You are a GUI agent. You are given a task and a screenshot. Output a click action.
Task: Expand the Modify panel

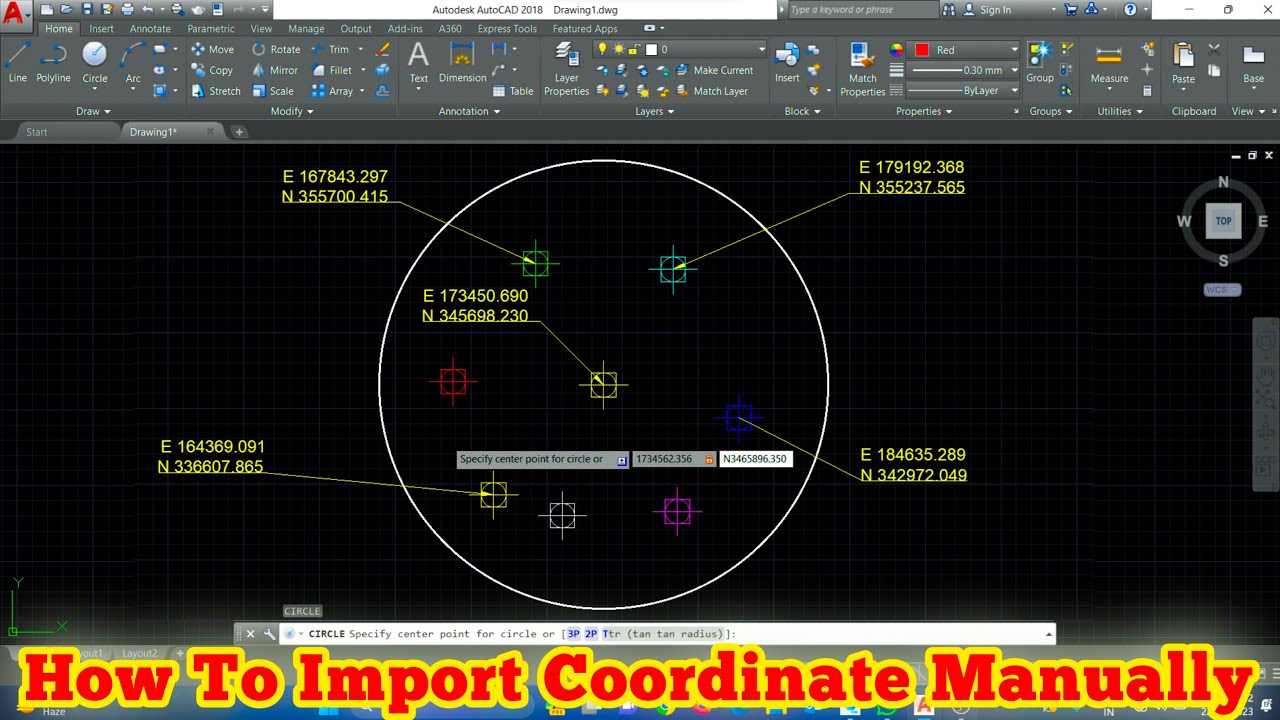click(292, 111)
